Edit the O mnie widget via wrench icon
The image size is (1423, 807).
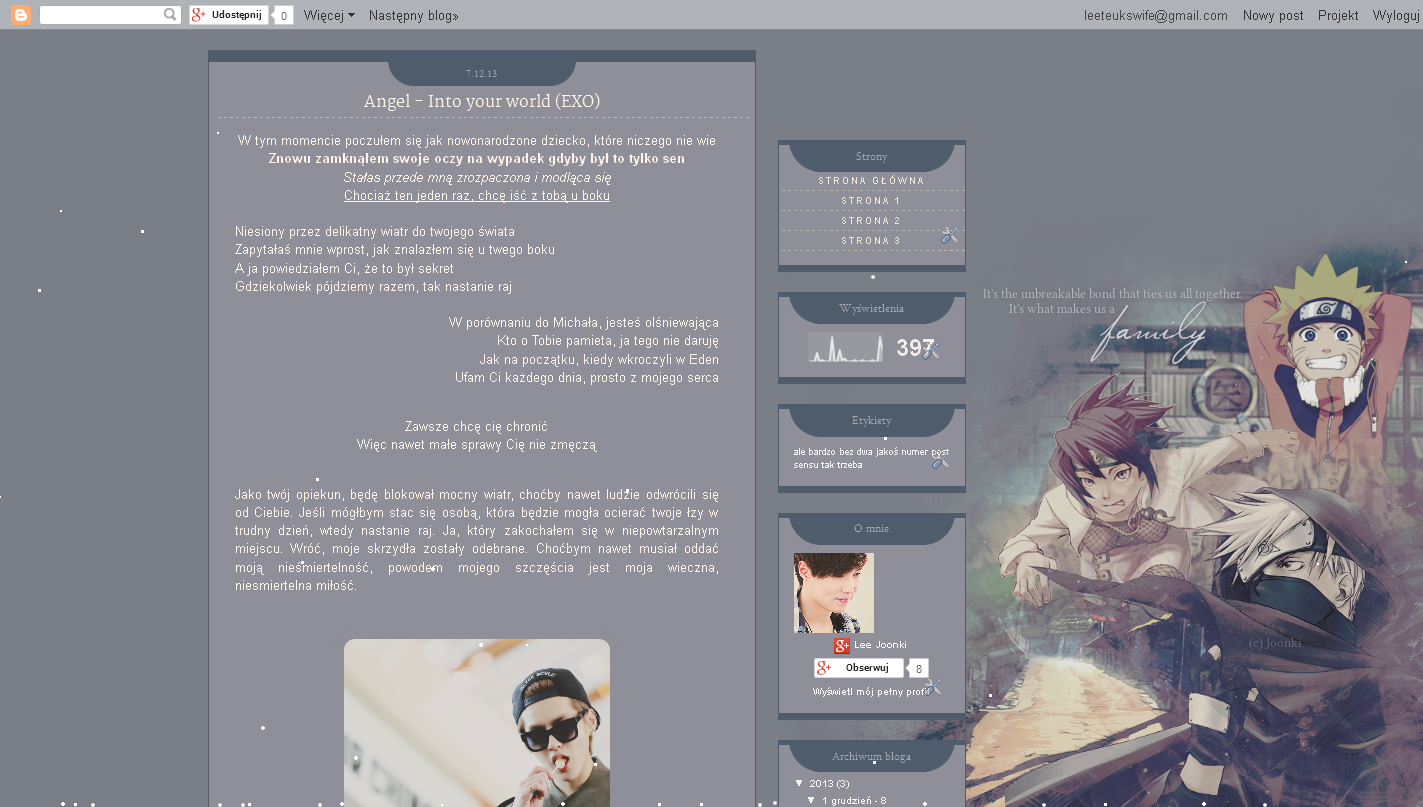(x=933, y=687)
